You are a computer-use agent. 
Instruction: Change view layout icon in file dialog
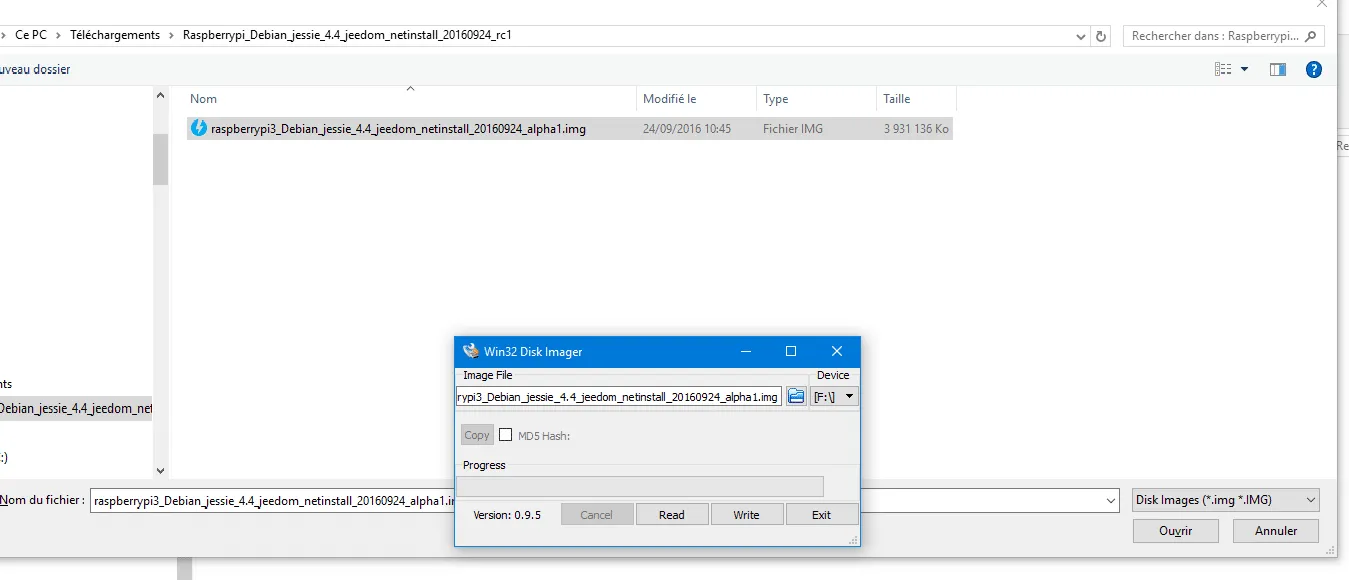[1223, 69]
